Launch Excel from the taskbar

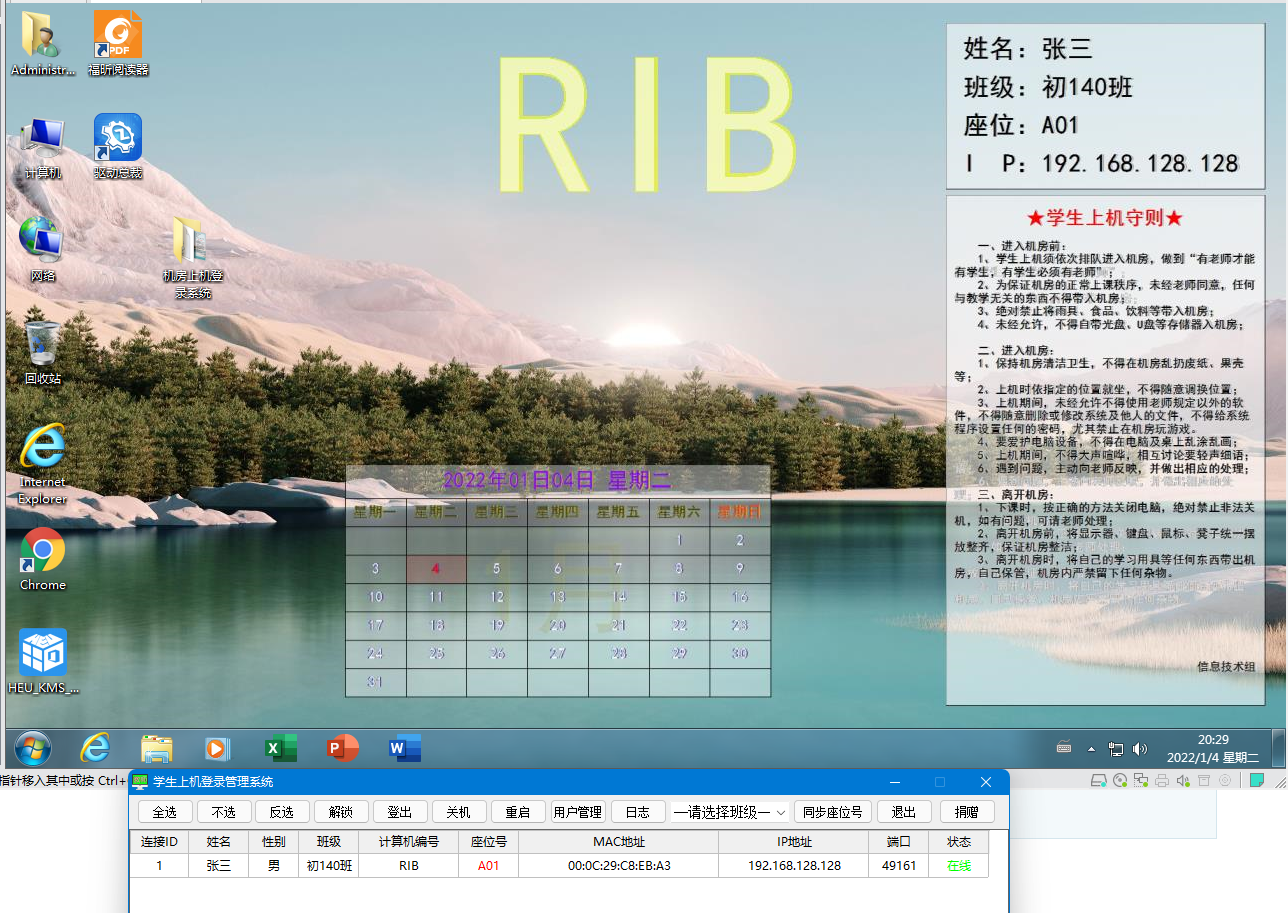point(280,748)
